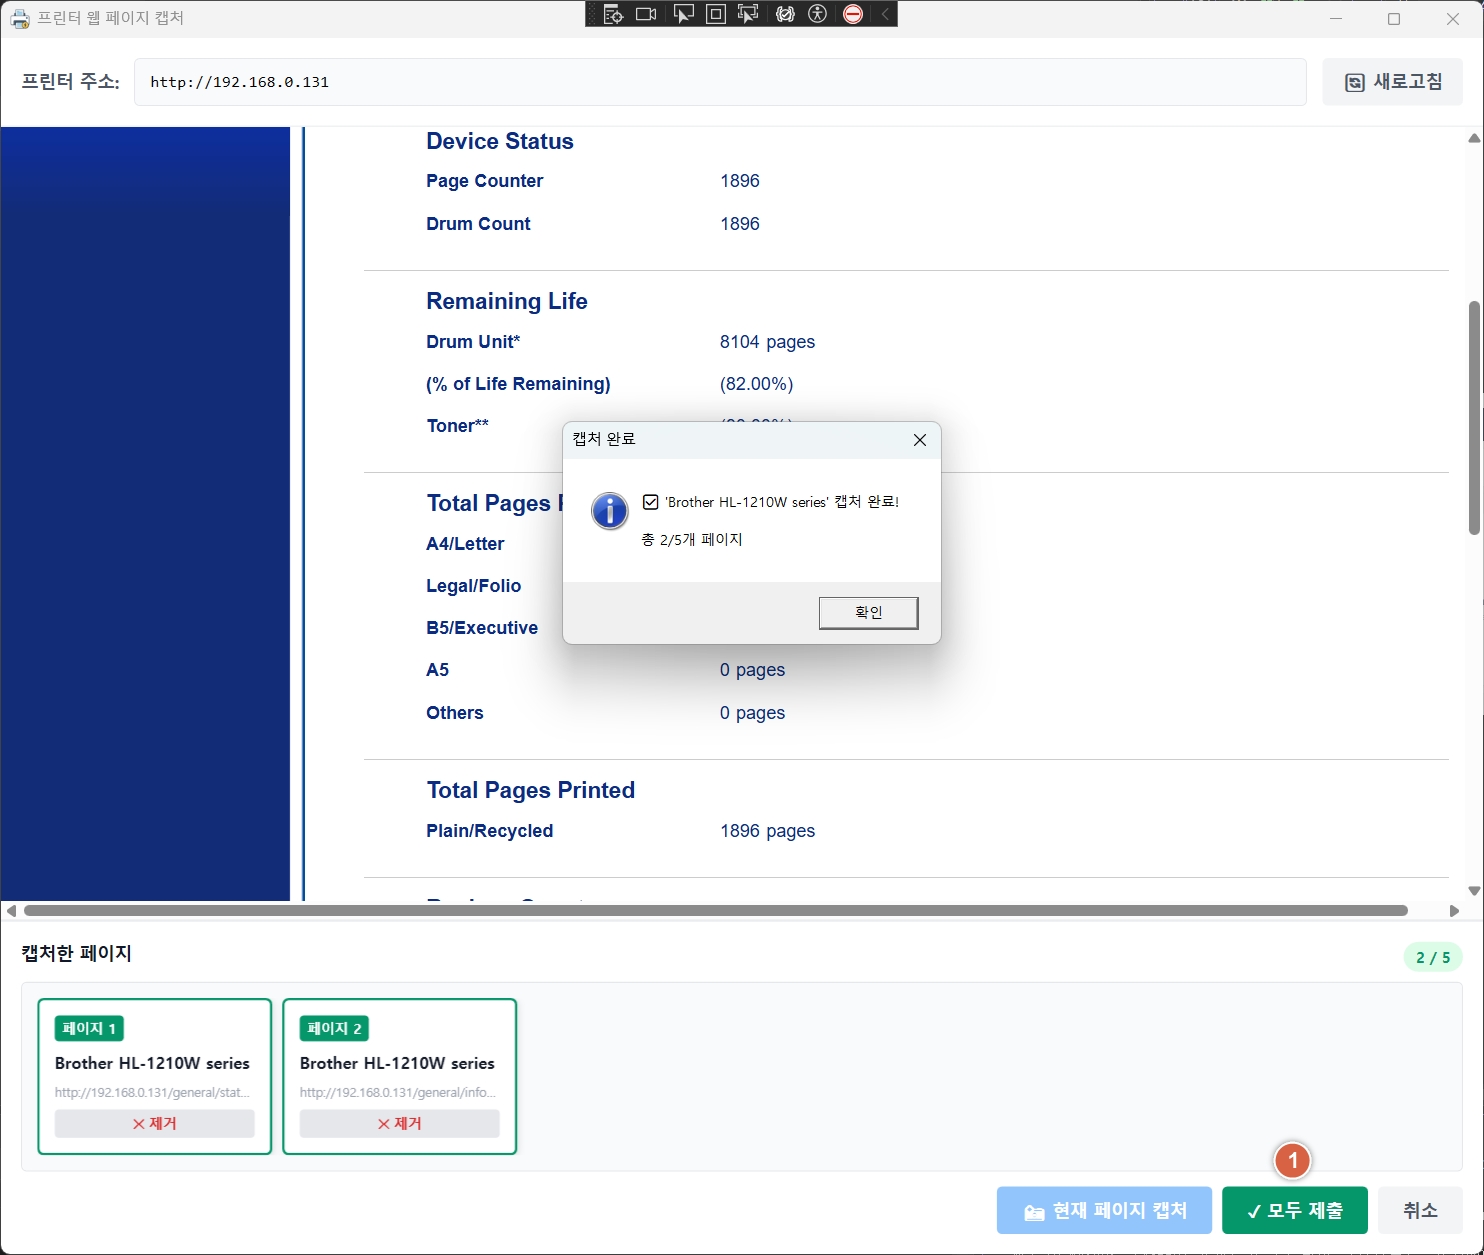This screenshot has width=1484, height=1255.
Task: Click the 취소 cancel button
Action: (1420, 1211)
